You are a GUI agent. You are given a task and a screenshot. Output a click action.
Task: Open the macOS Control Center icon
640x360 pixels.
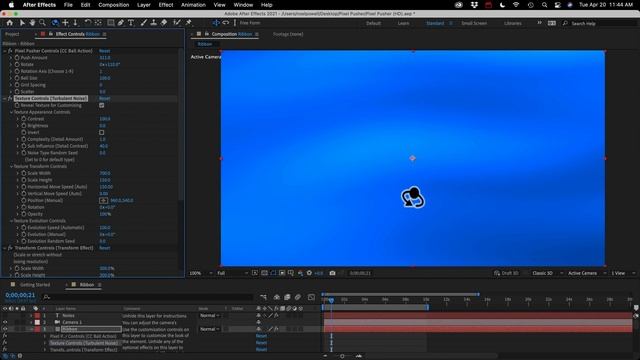tap(558, 5)
